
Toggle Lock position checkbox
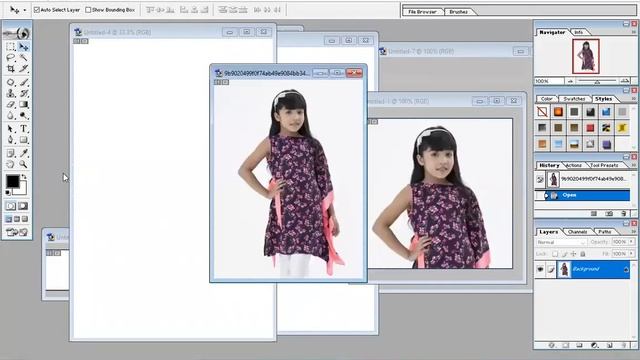click(573, 254)
